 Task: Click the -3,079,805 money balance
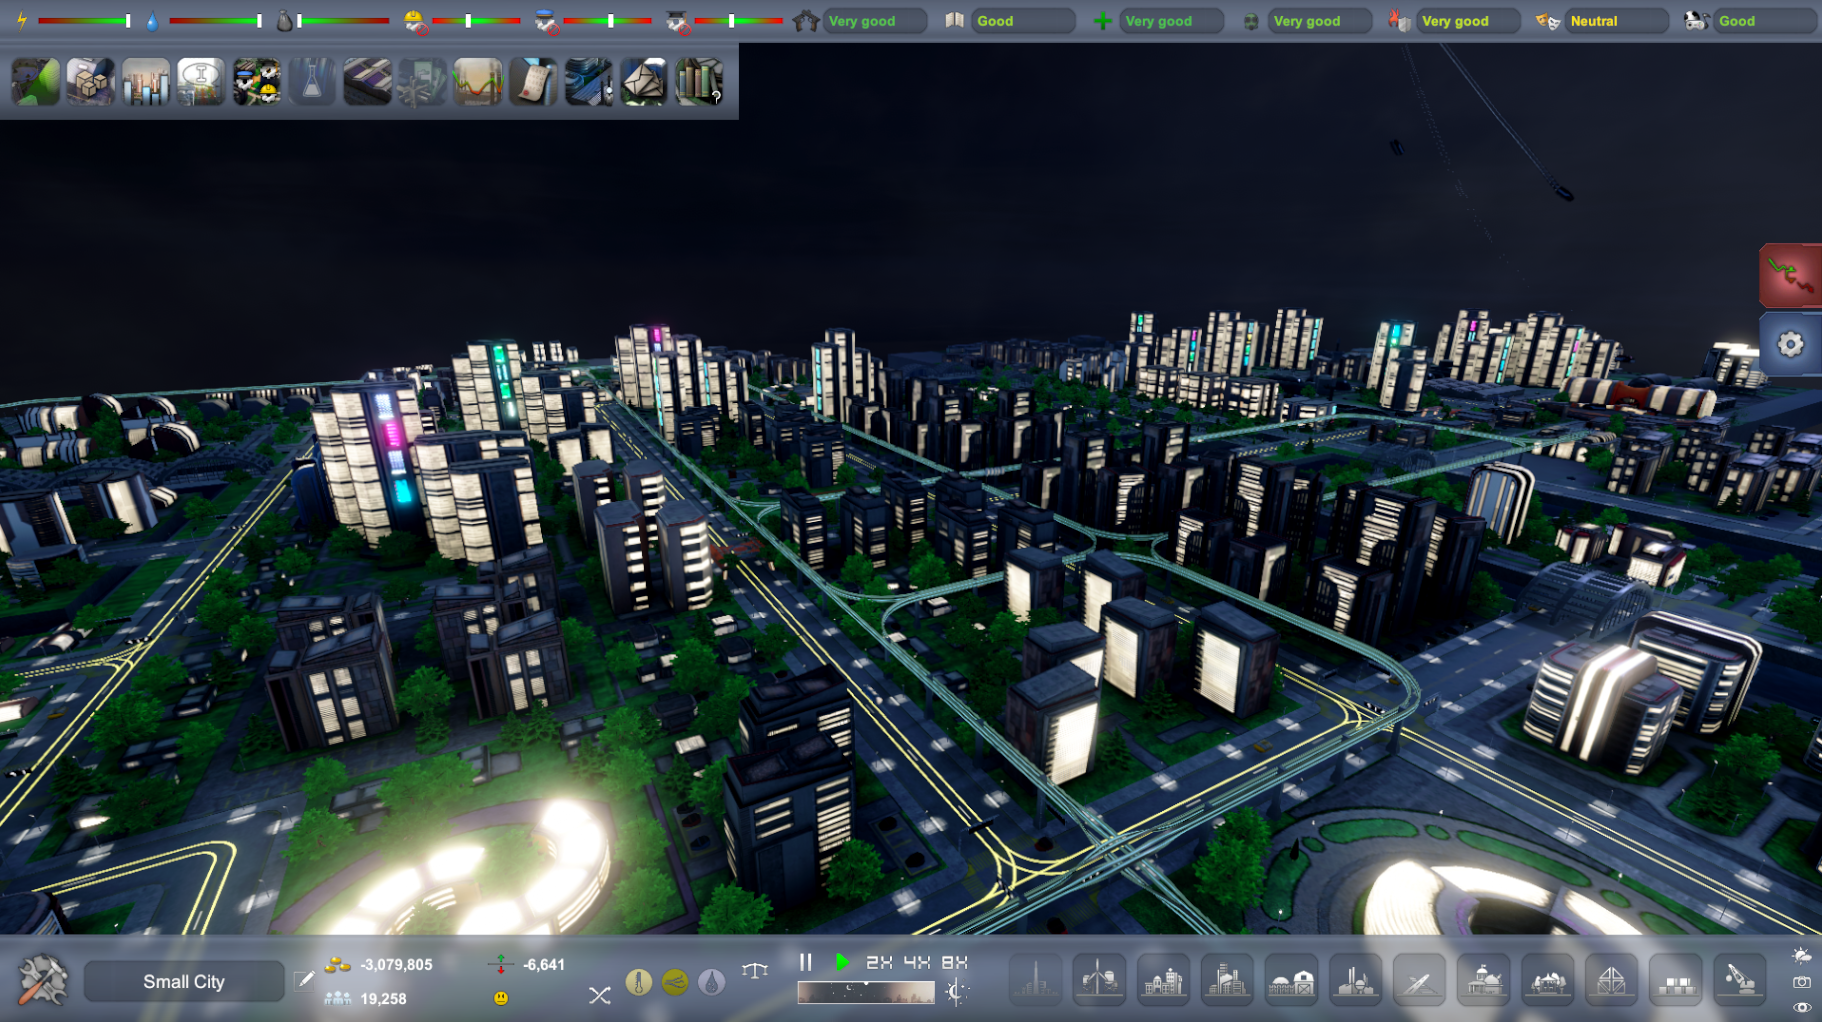tap(396, 965)
